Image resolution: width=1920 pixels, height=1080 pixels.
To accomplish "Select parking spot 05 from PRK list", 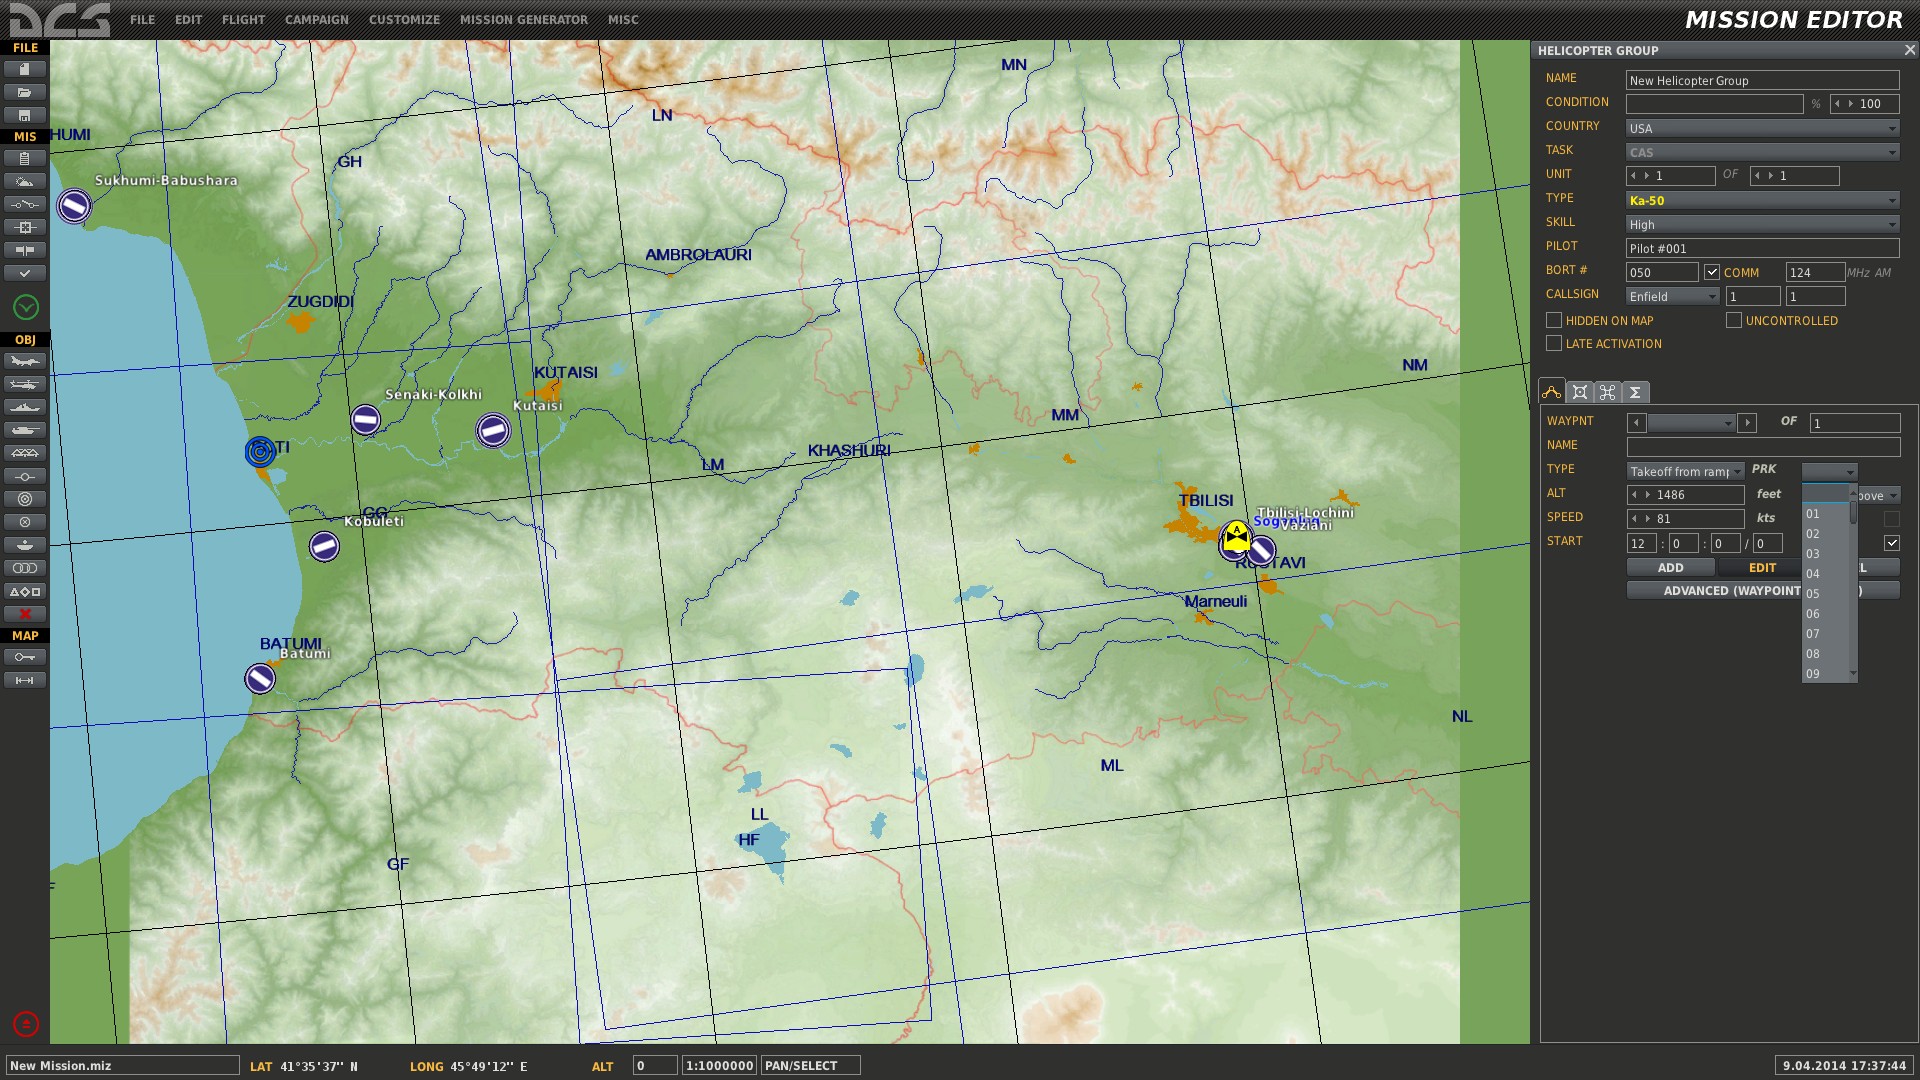I will (x=1826, y=594).
